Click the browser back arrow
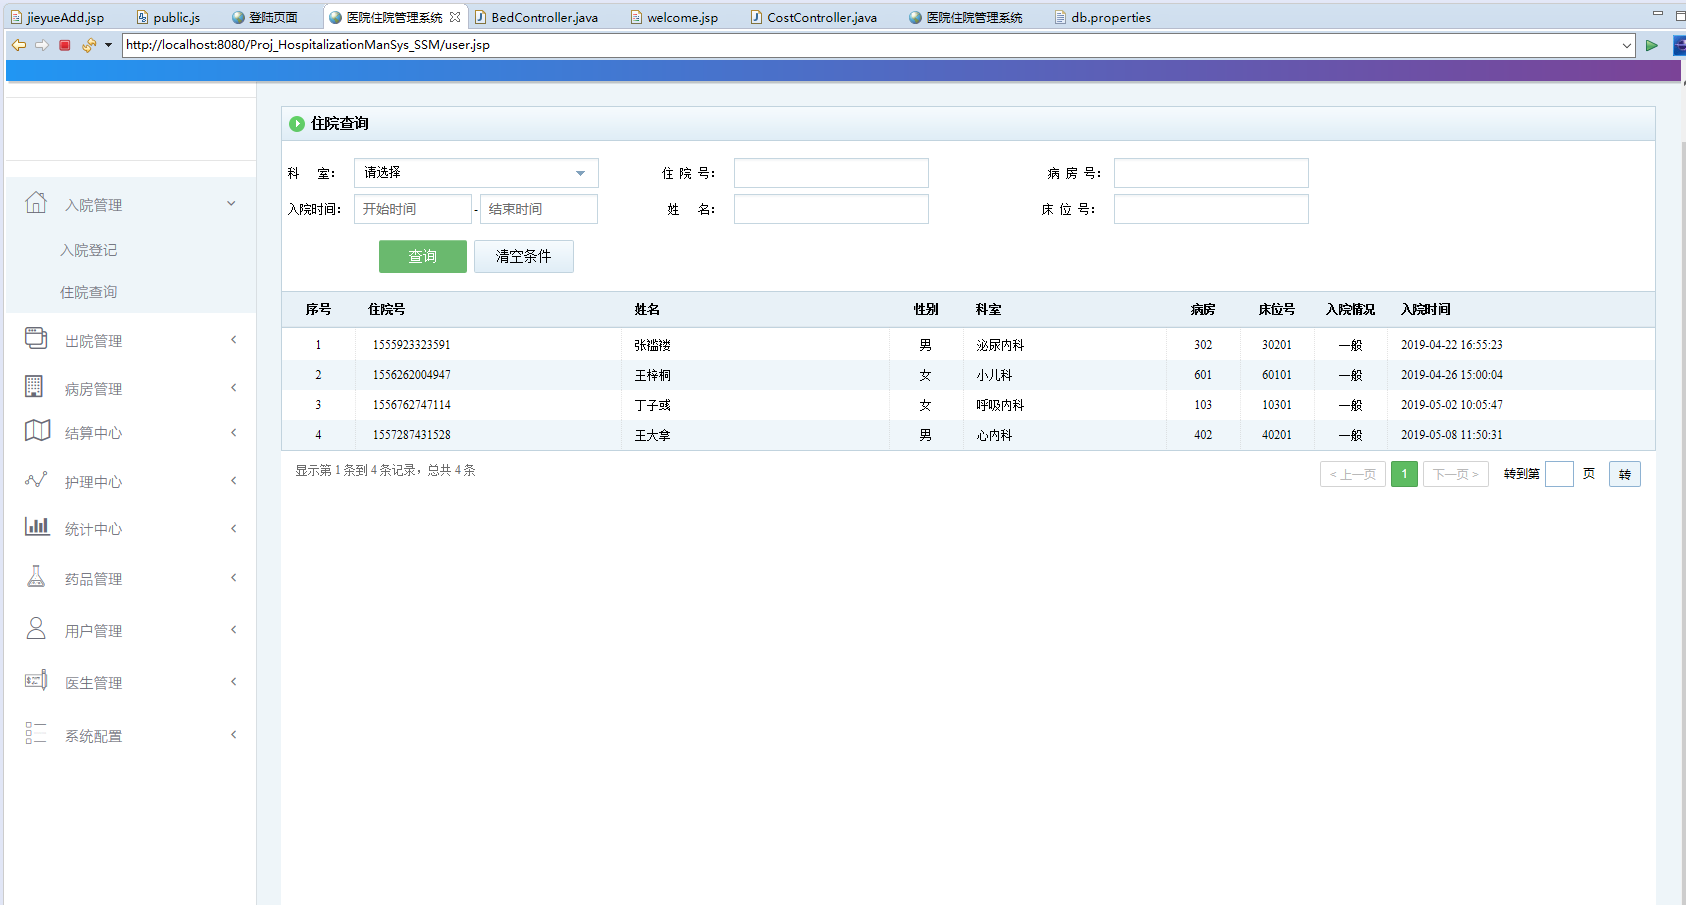 click(x=18, y=45)
